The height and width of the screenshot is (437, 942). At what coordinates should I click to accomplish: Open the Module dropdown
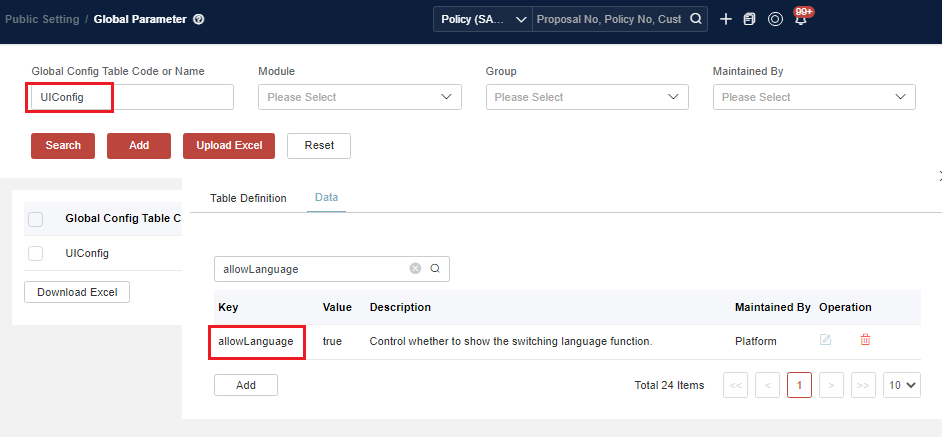point(360,97)
